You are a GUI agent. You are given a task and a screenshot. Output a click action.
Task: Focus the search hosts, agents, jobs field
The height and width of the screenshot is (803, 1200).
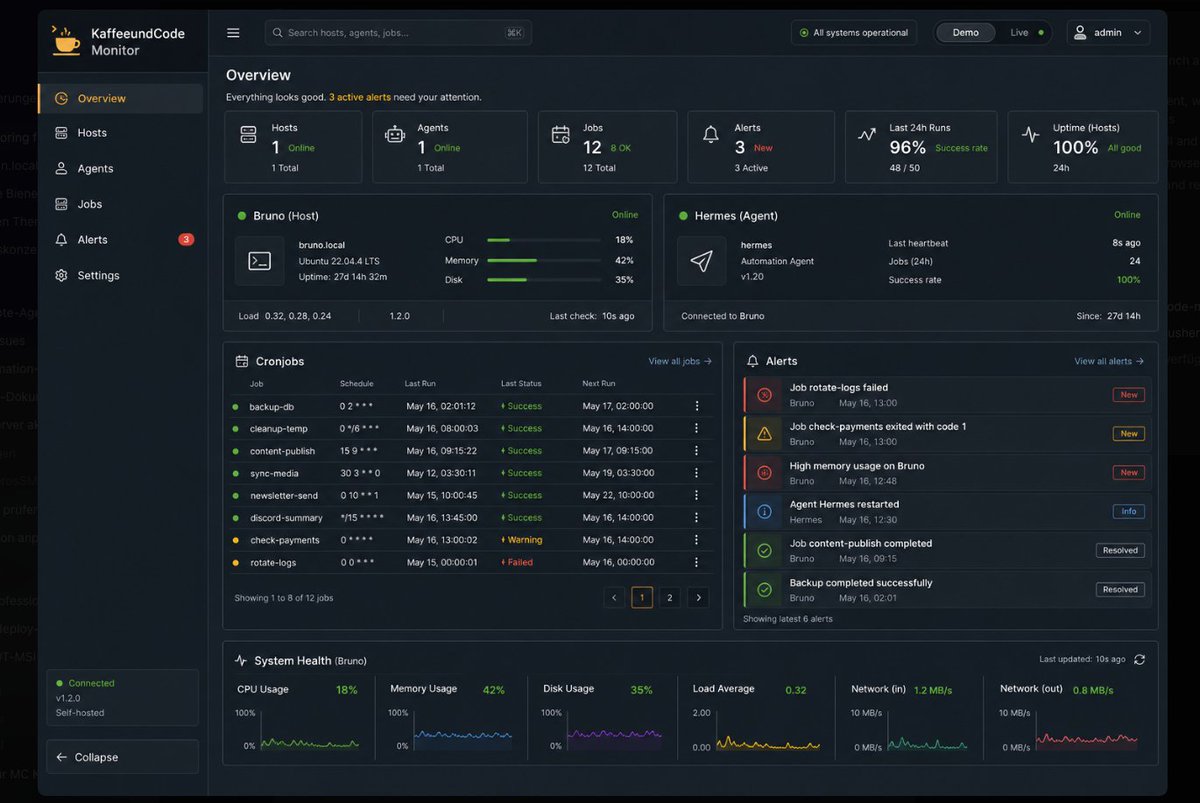398,33
